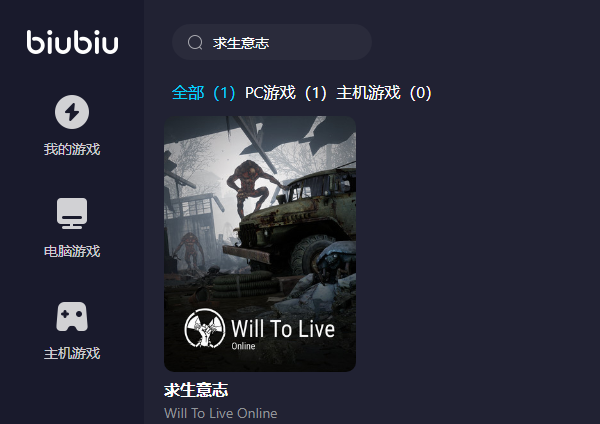600x424 pixels.
Task: Click the magnifier search icon
Action: [195, 42]
